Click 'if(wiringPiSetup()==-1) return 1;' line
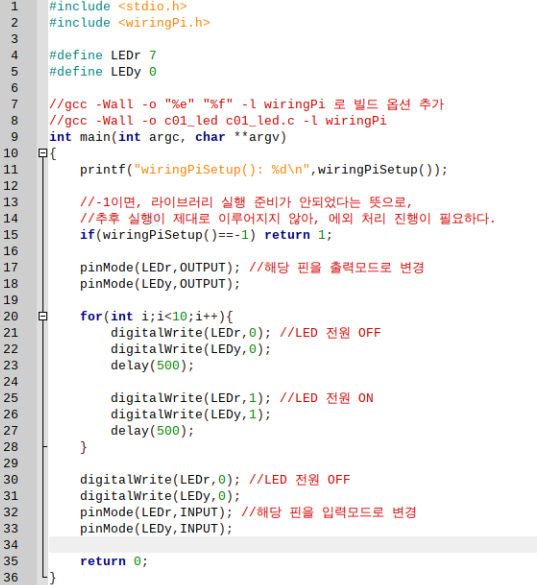Screen dimensions: 537x585 coord(206,235)
